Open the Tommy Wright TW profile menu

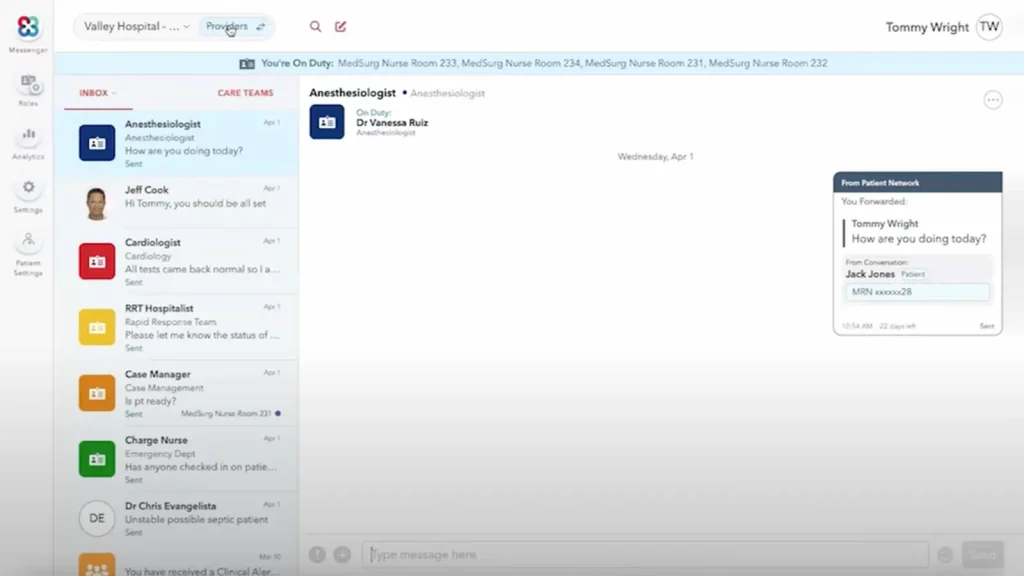click(988, 27)
